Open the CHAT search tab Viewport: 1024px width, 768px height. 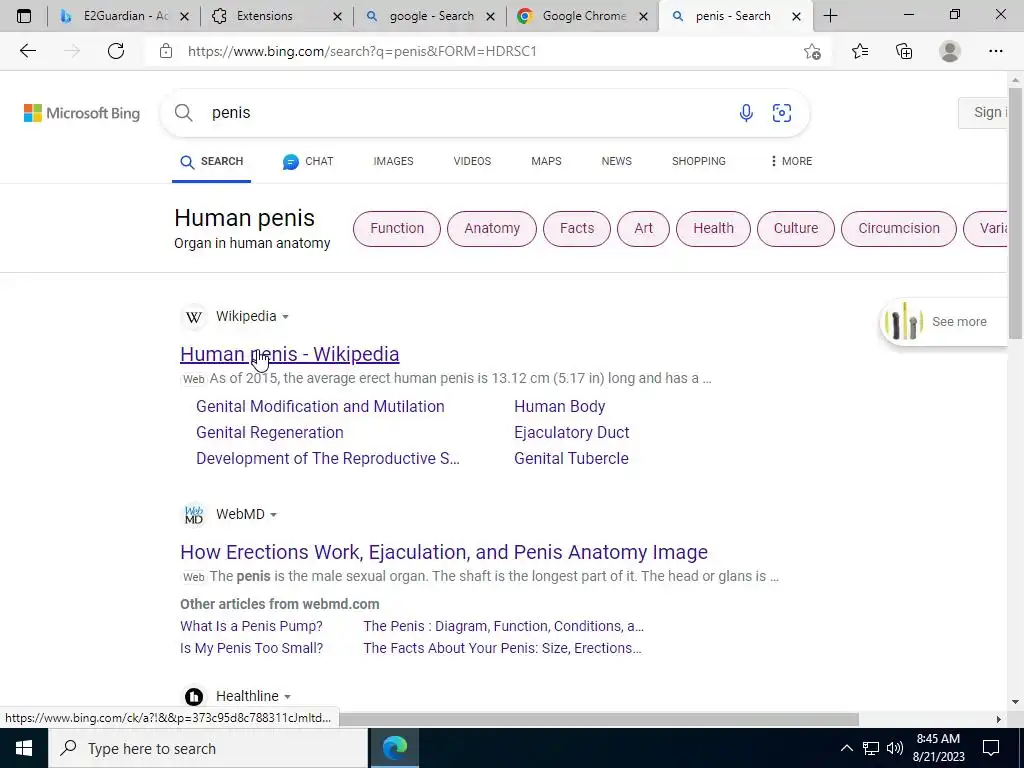tap(308, 161)
